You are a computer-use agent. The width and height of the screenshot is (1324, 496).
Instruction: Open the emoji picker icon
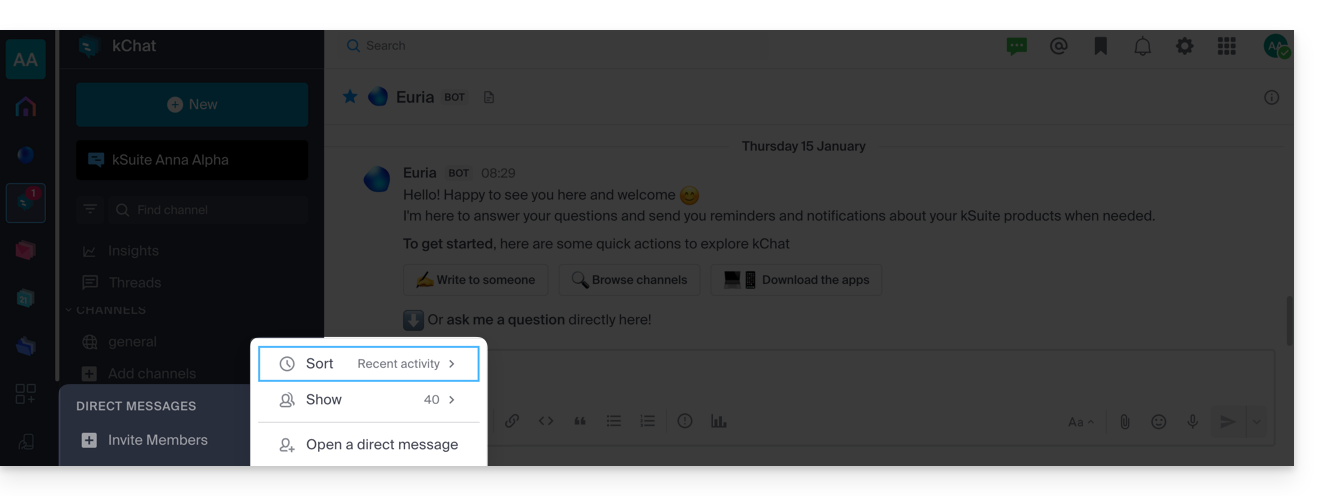point(1158,422)
